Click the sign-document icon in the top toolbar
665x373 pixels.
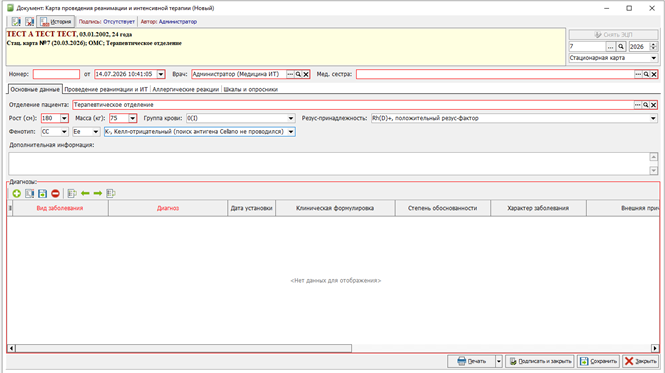click(x=16, y=21)
